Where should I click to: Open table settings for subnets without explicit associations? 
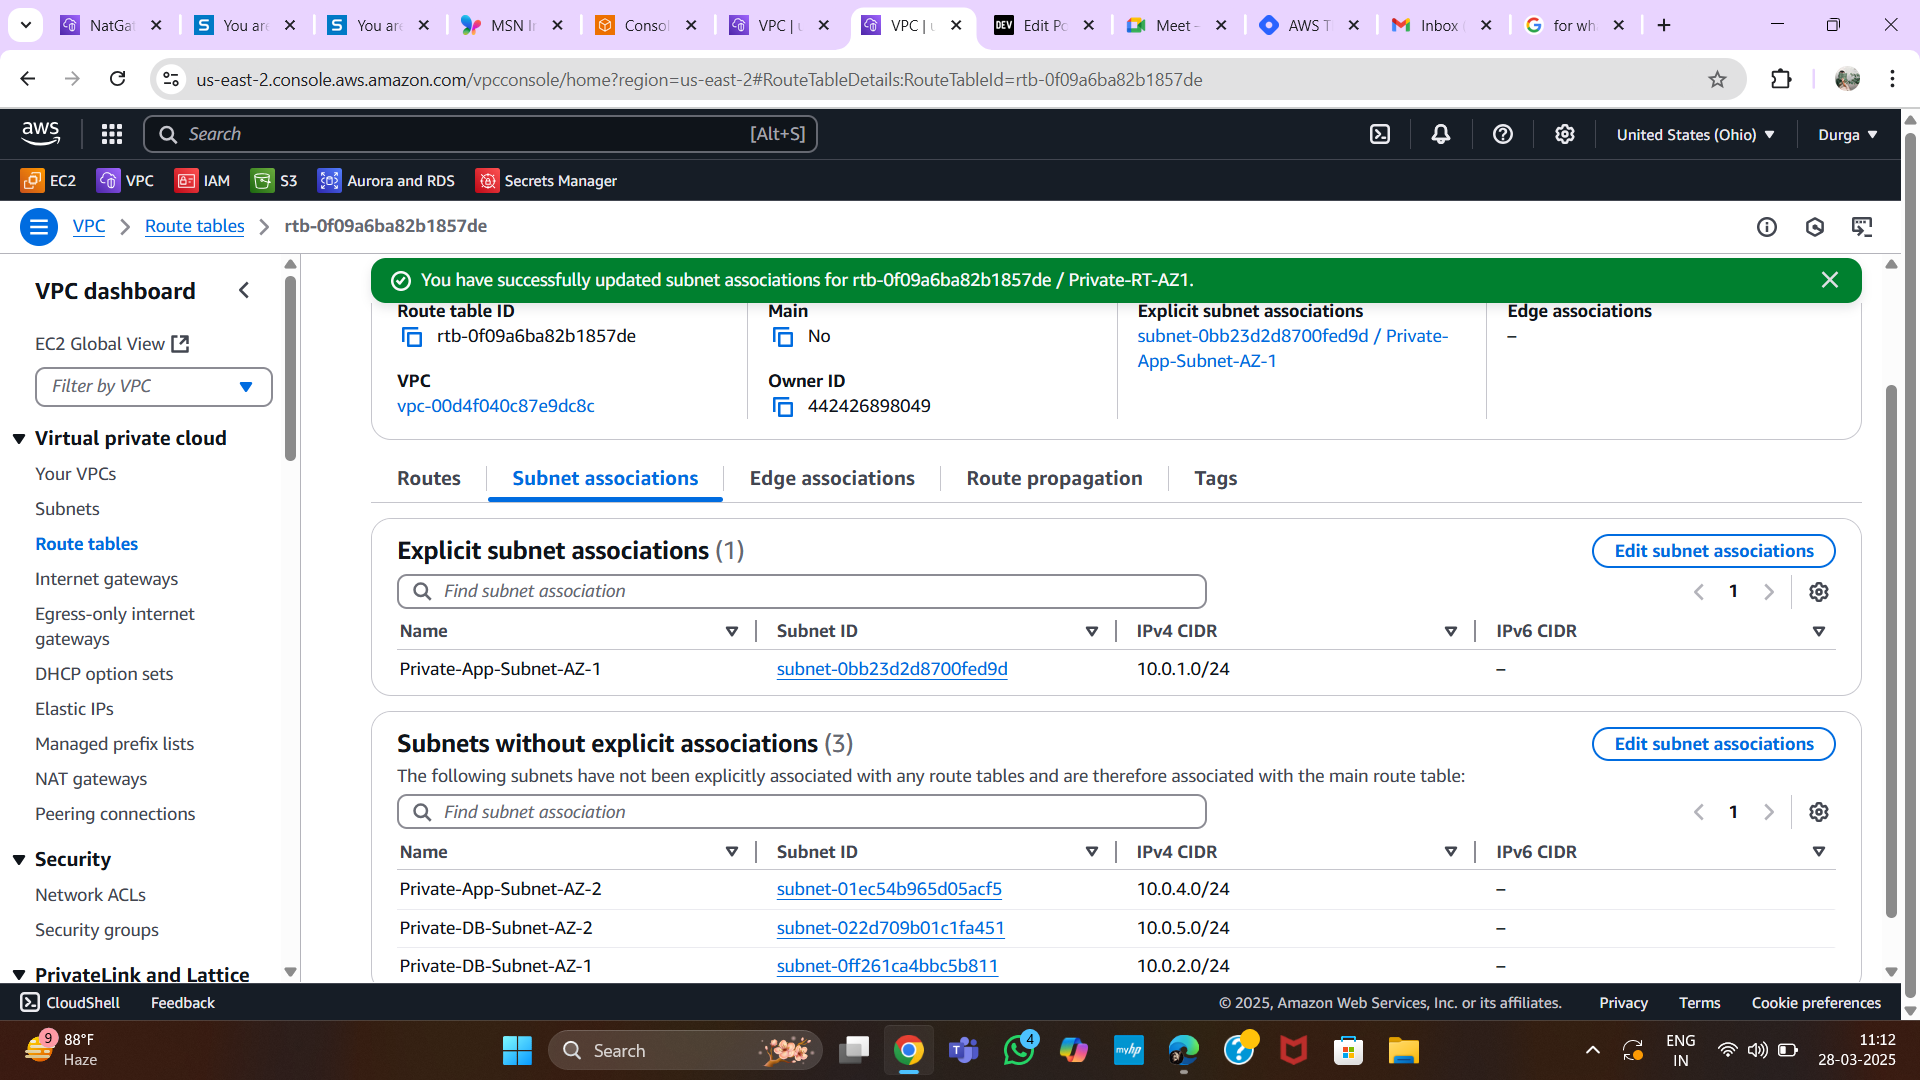(1819, 812)
